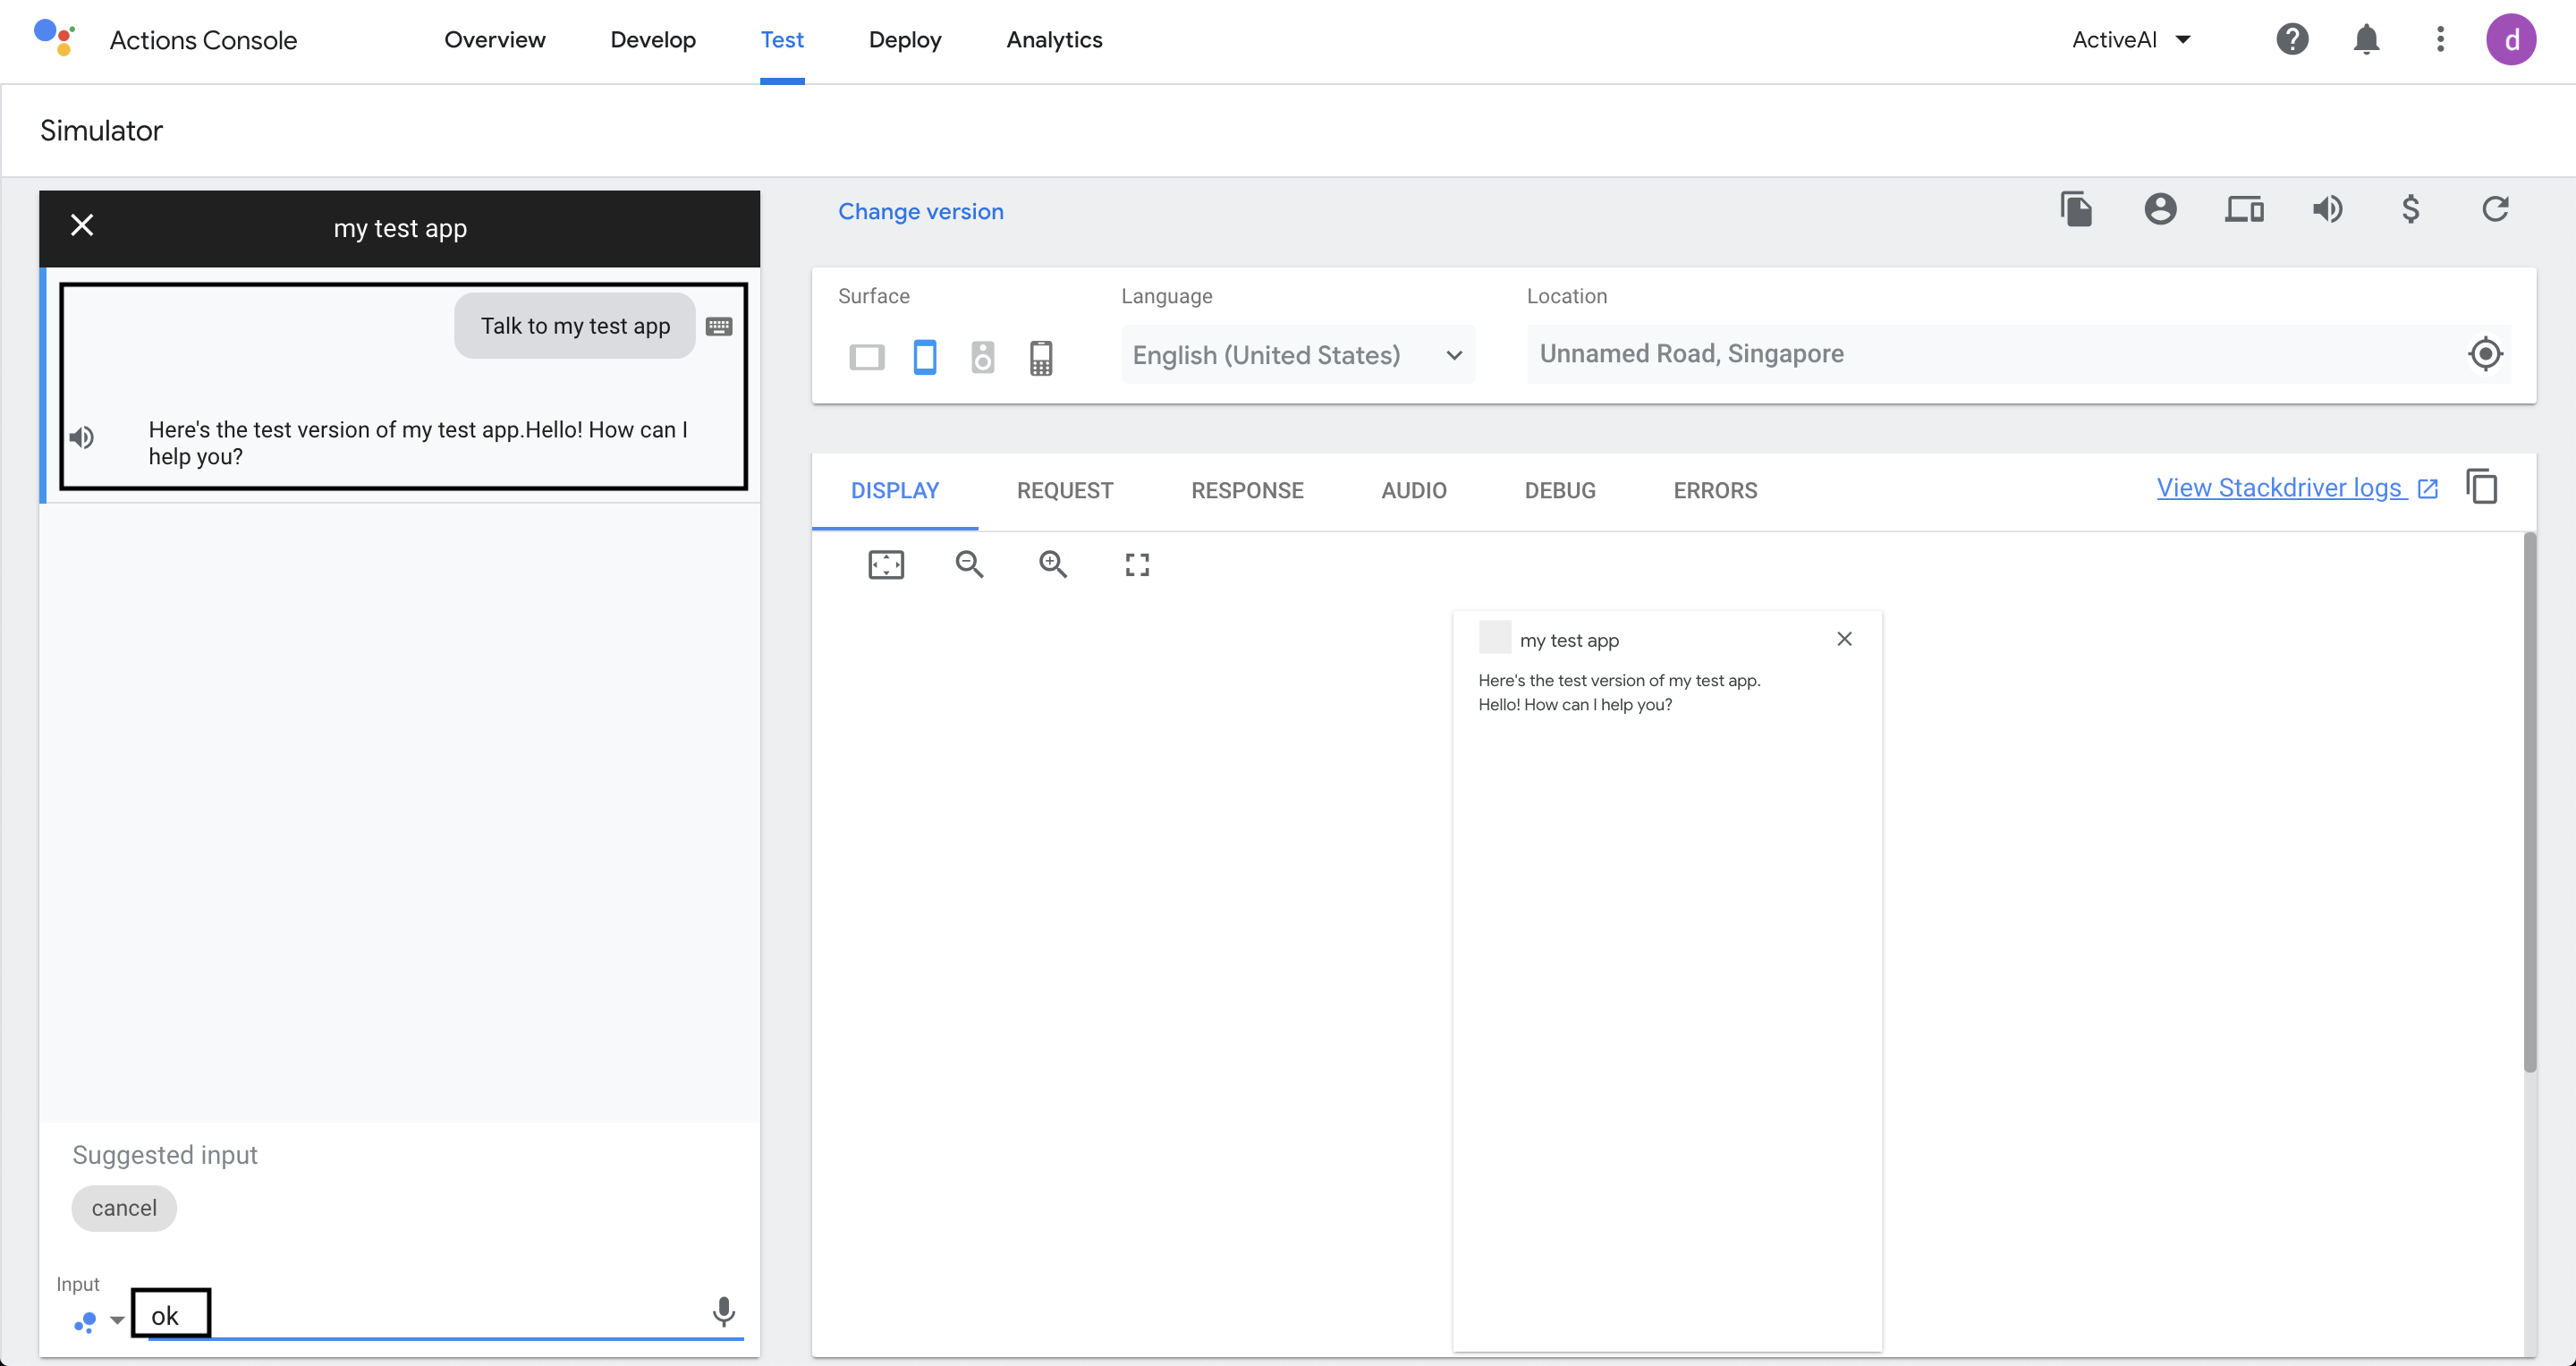Reset the simulator with the refresh icon
The image size is (2576, 1366).
point(2495,209)
